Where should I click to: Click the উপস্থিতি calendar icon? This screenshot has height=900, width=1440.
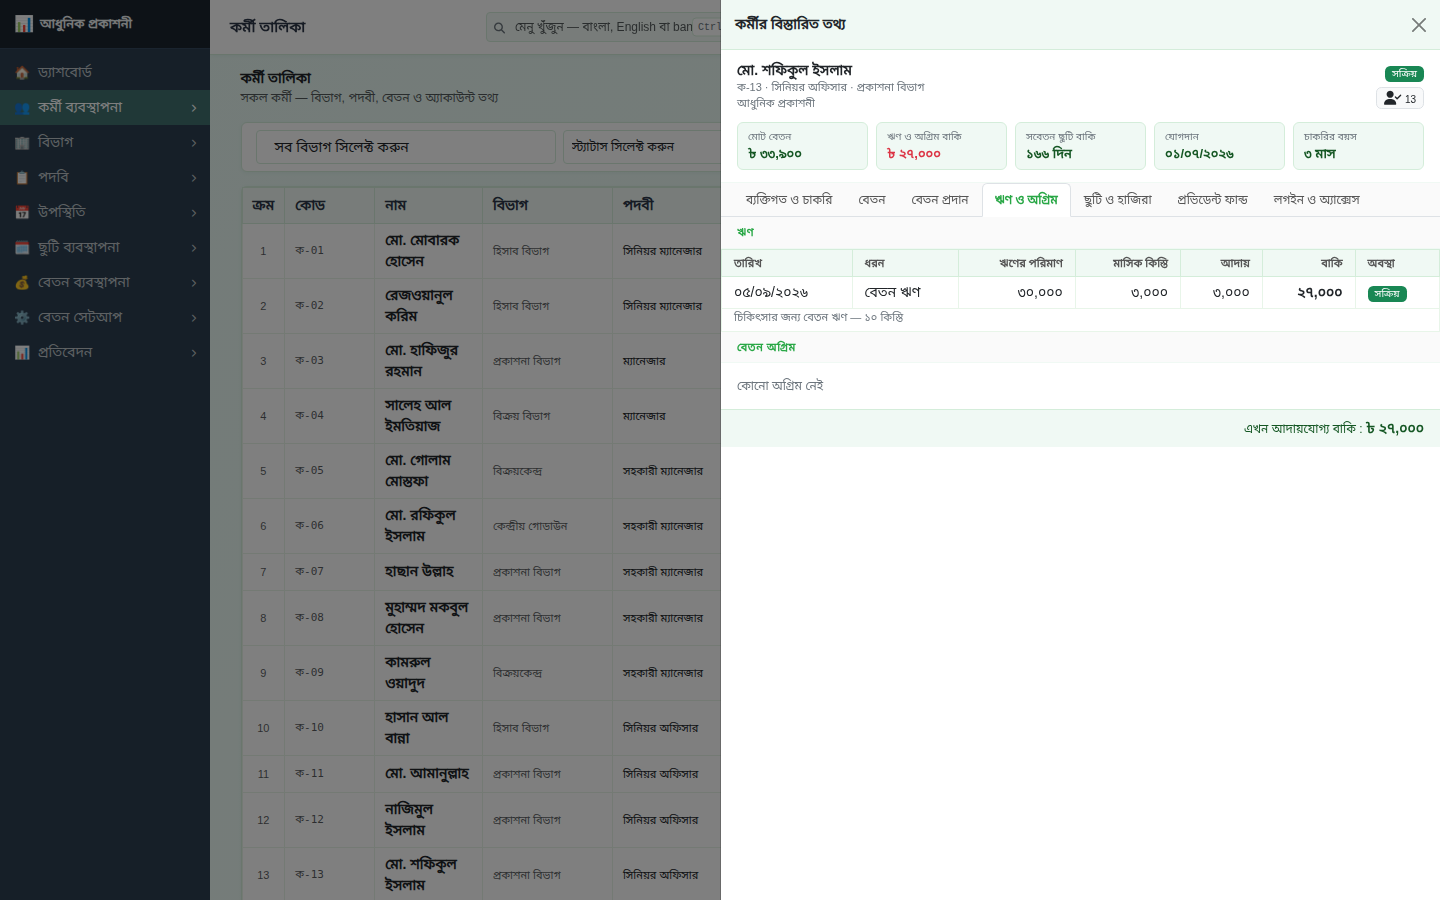coord(22,213)
